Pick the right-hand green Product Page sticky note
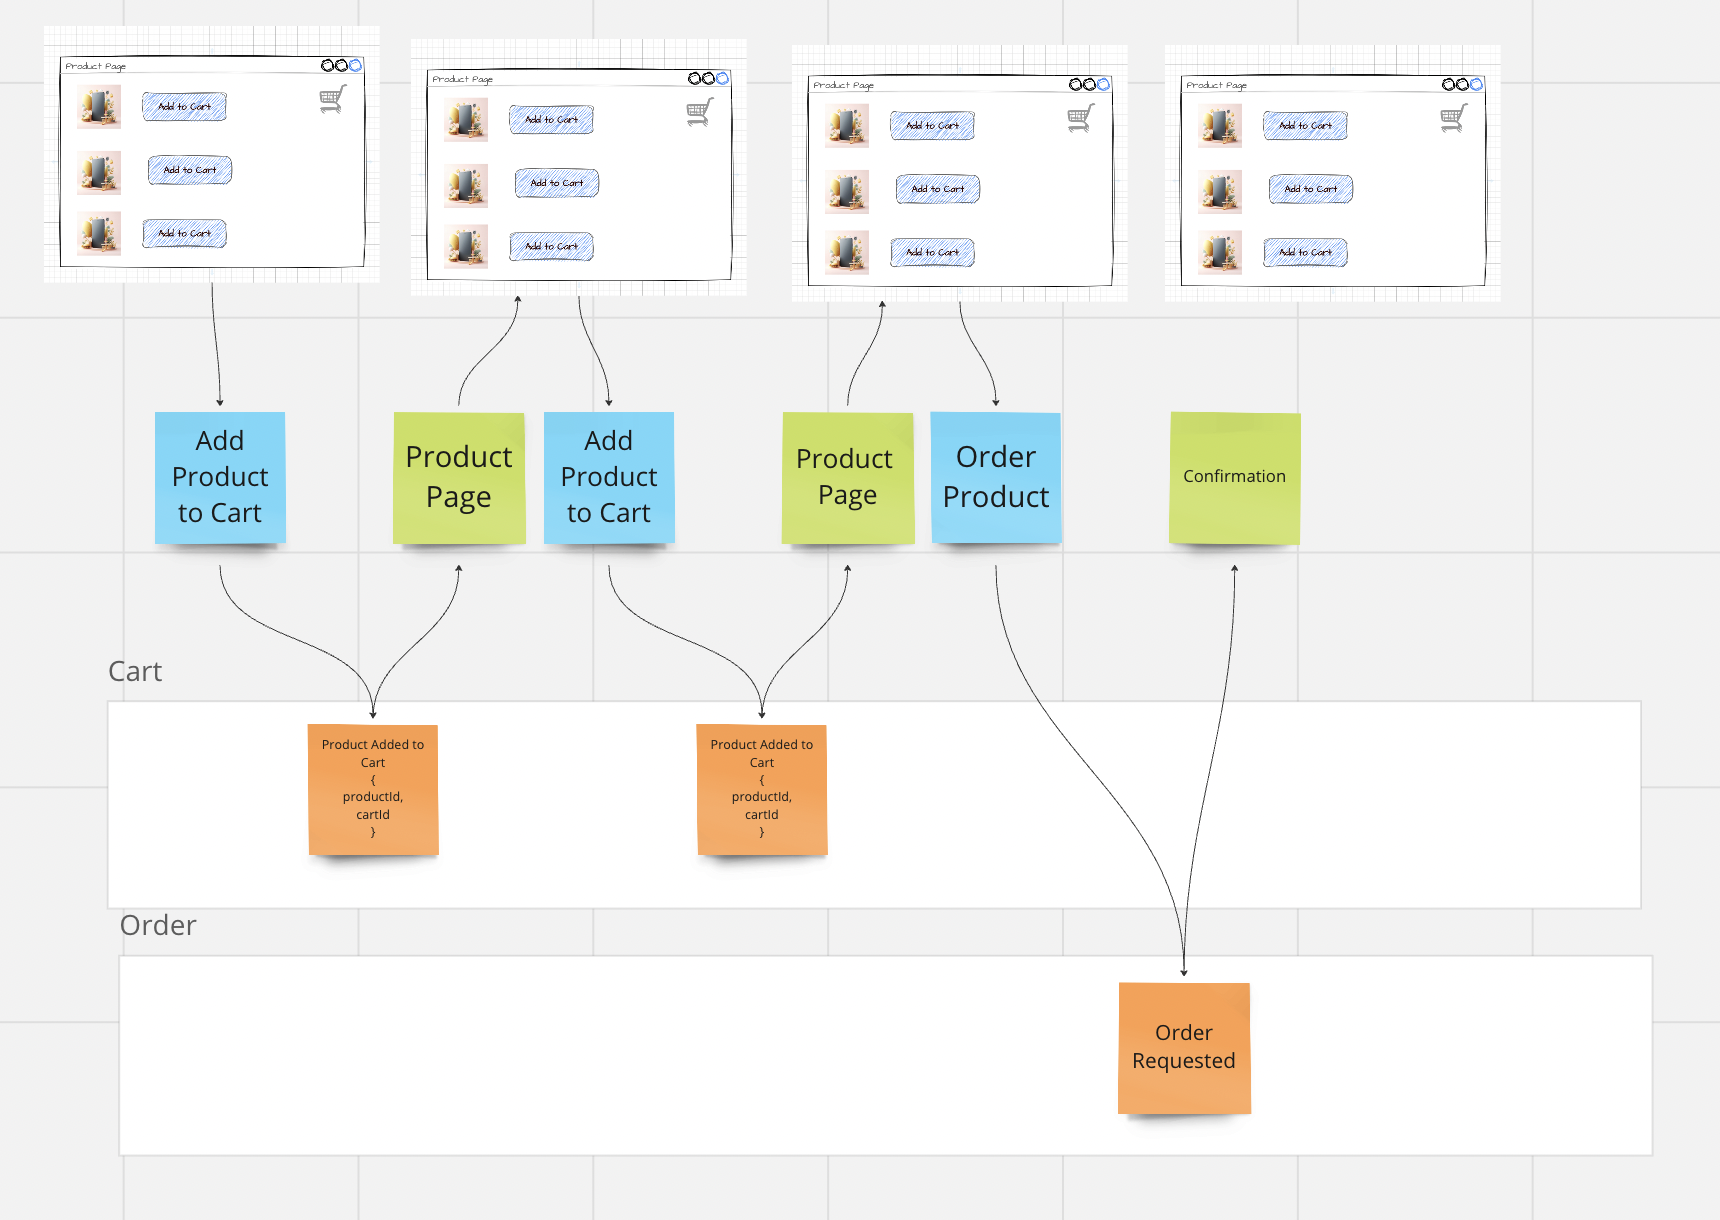The image size is (1720, 1220). 847,477
